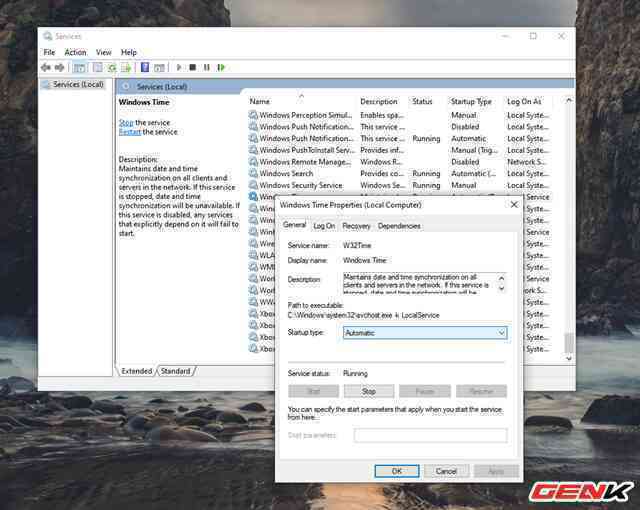This screenshot has height=510, width=640.
Task: Click Network S... log on value
Action: click(526, 162)
